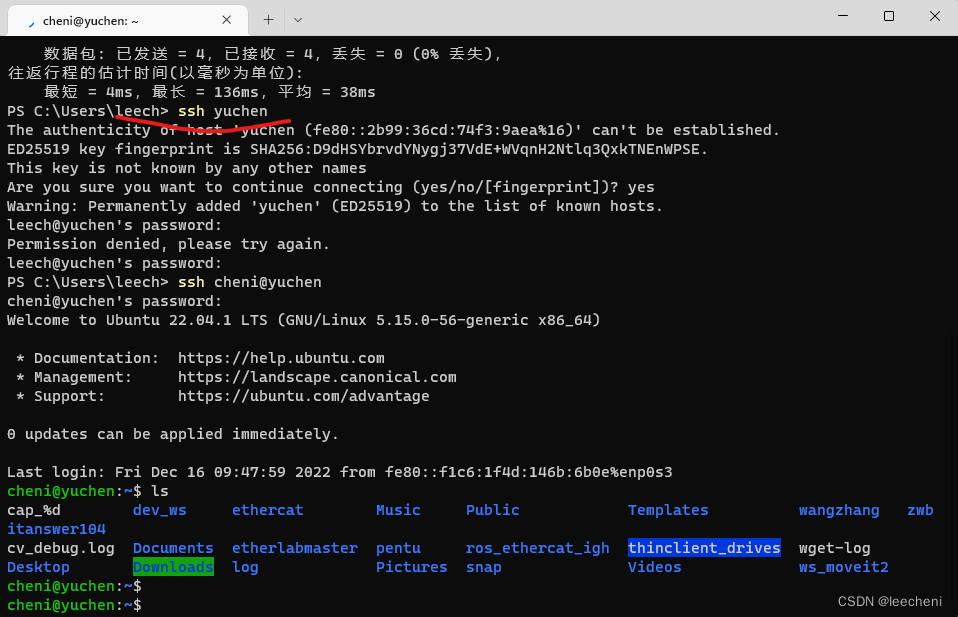Click the ros_ethercat_igh directory name
The image size is (958, 617).
tap(537, 547)
